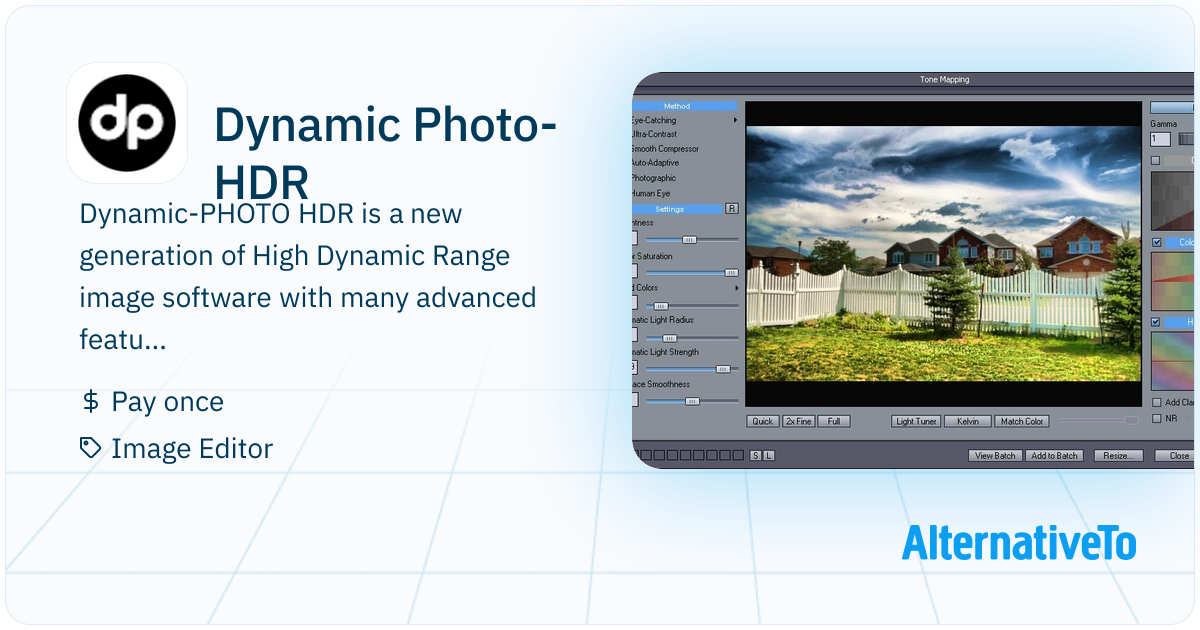This screenshot has height=630, width=1200.
Task: Click the HDR house preview image
Action: [x=943, y=254]
